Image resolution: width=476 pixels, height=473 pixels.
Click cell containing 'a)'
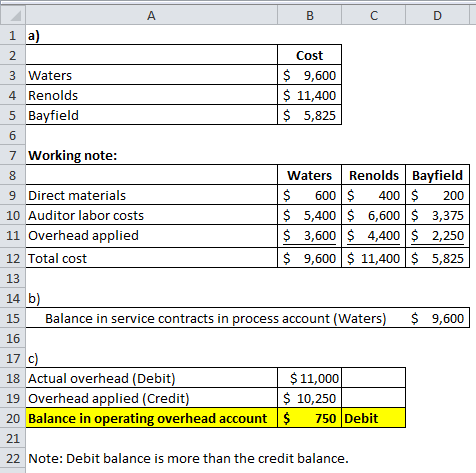tap(151, 35)
